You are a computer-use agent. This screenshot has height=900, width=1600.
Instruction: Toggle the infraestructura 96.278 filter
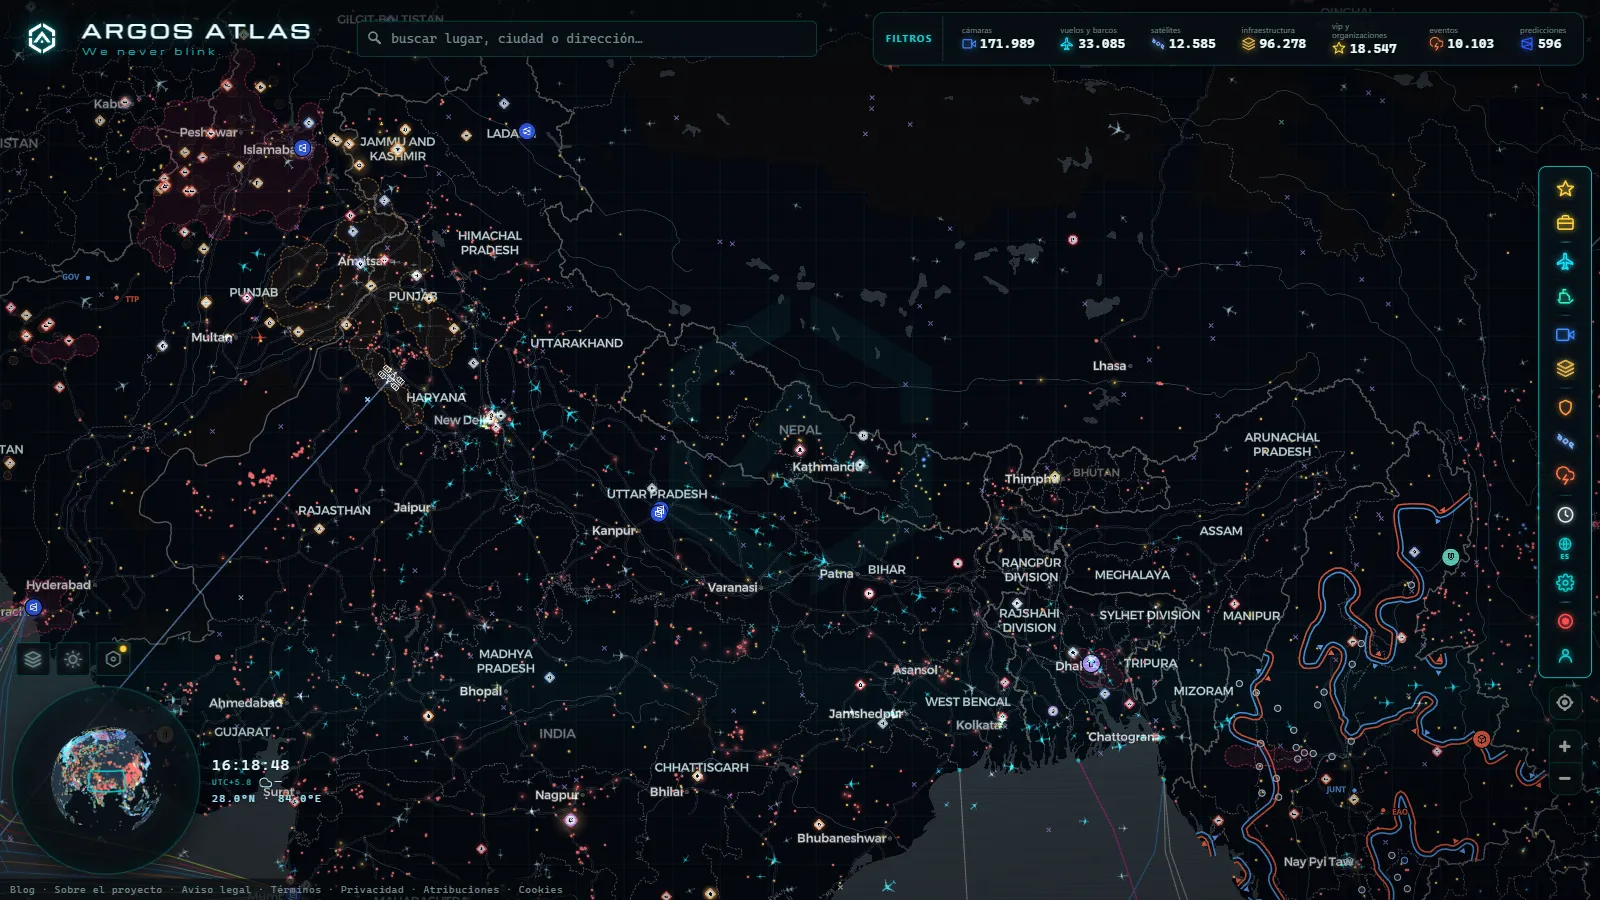coord(1274,39)
